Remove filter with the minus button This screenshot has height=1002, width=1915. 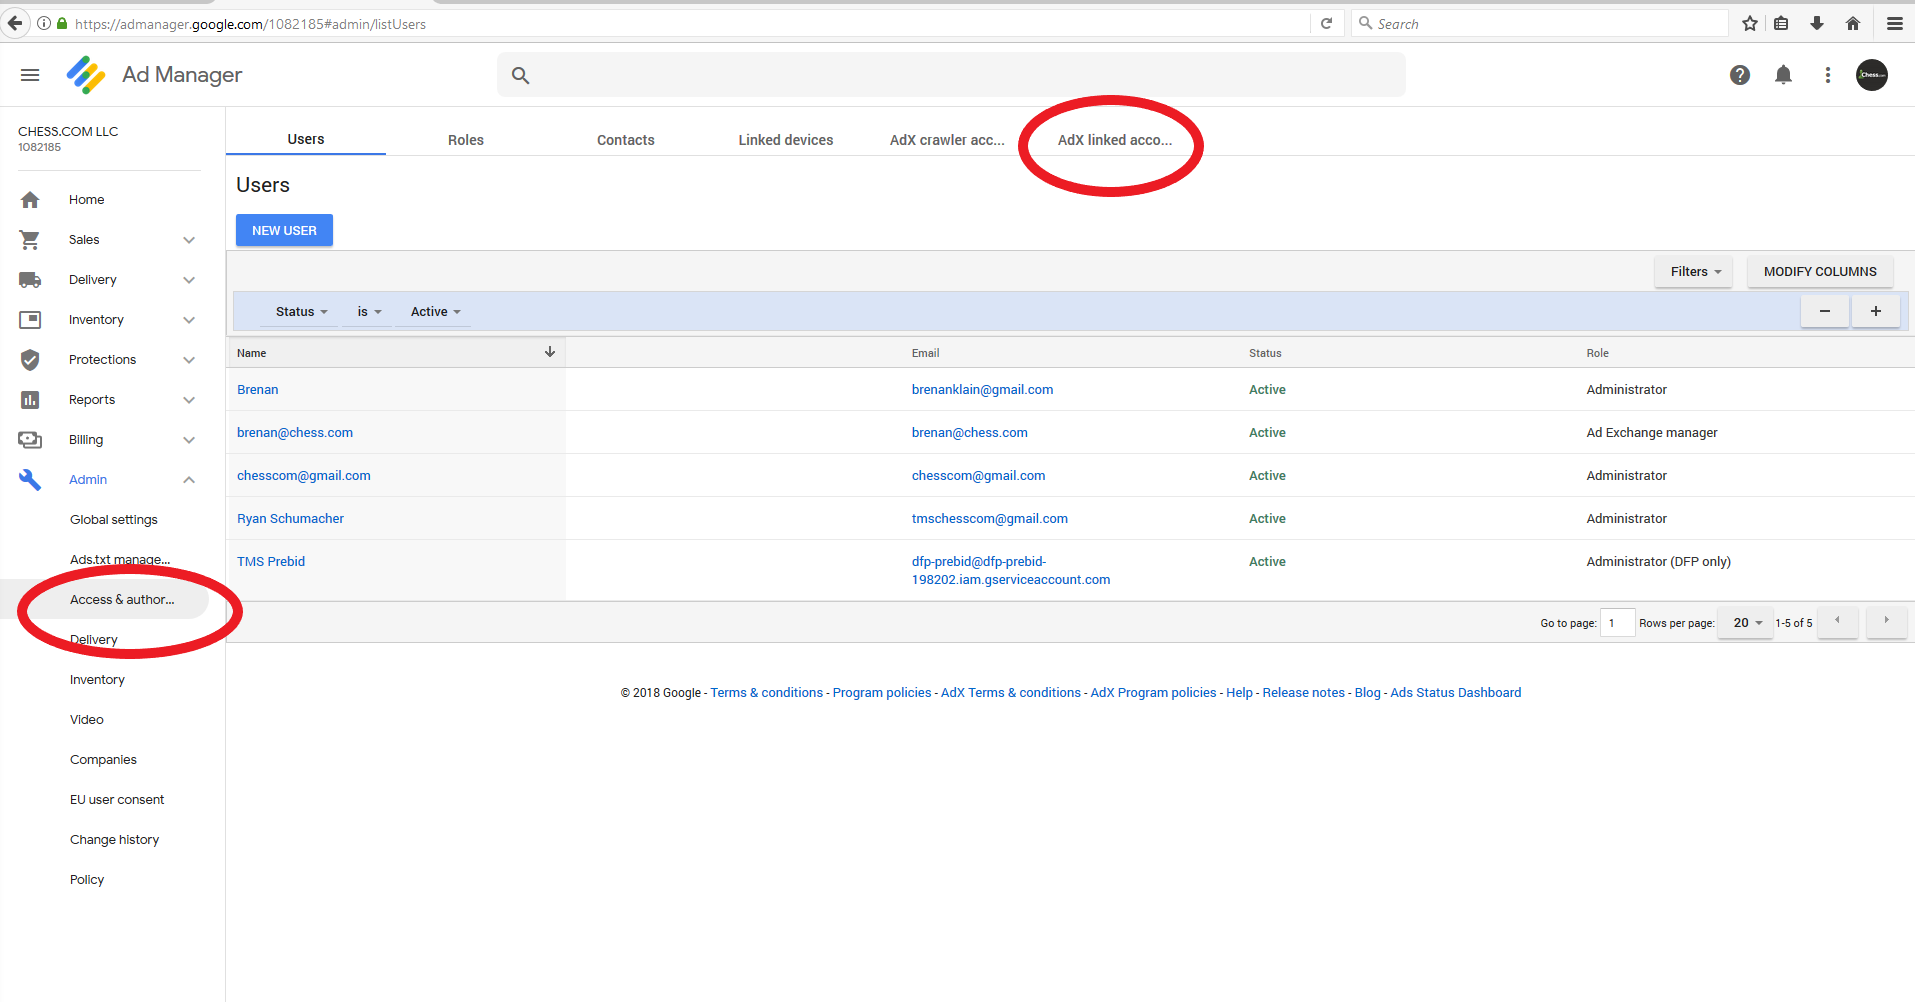1825,312
